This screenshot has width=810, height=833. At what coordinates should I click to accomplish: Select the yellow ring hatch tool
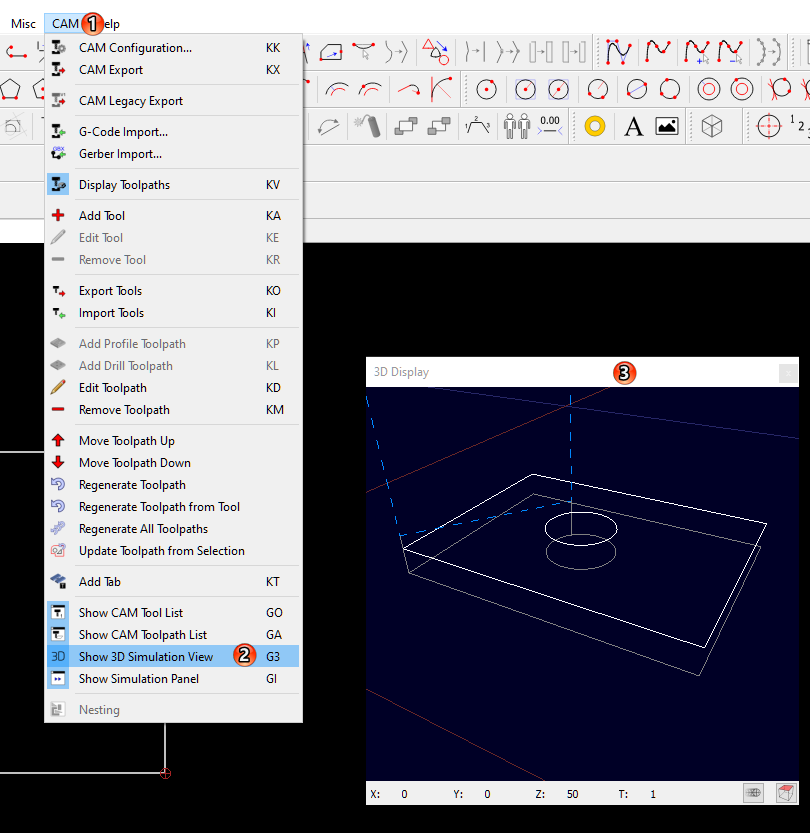pyautogui.click(x=595, y=126)
